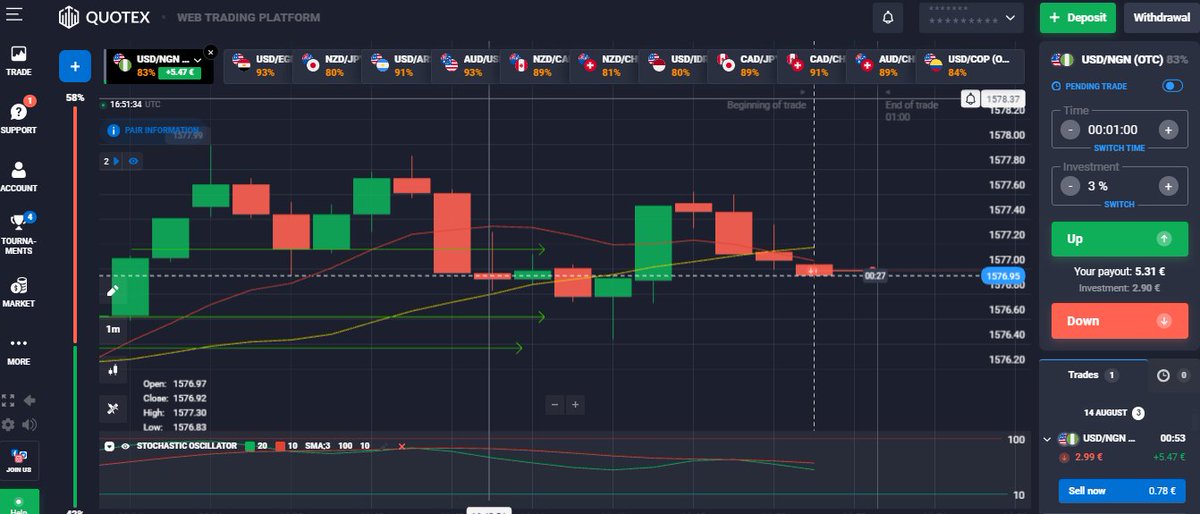
Task: Click red Stochastic color swatch
Action: point(280,446)
